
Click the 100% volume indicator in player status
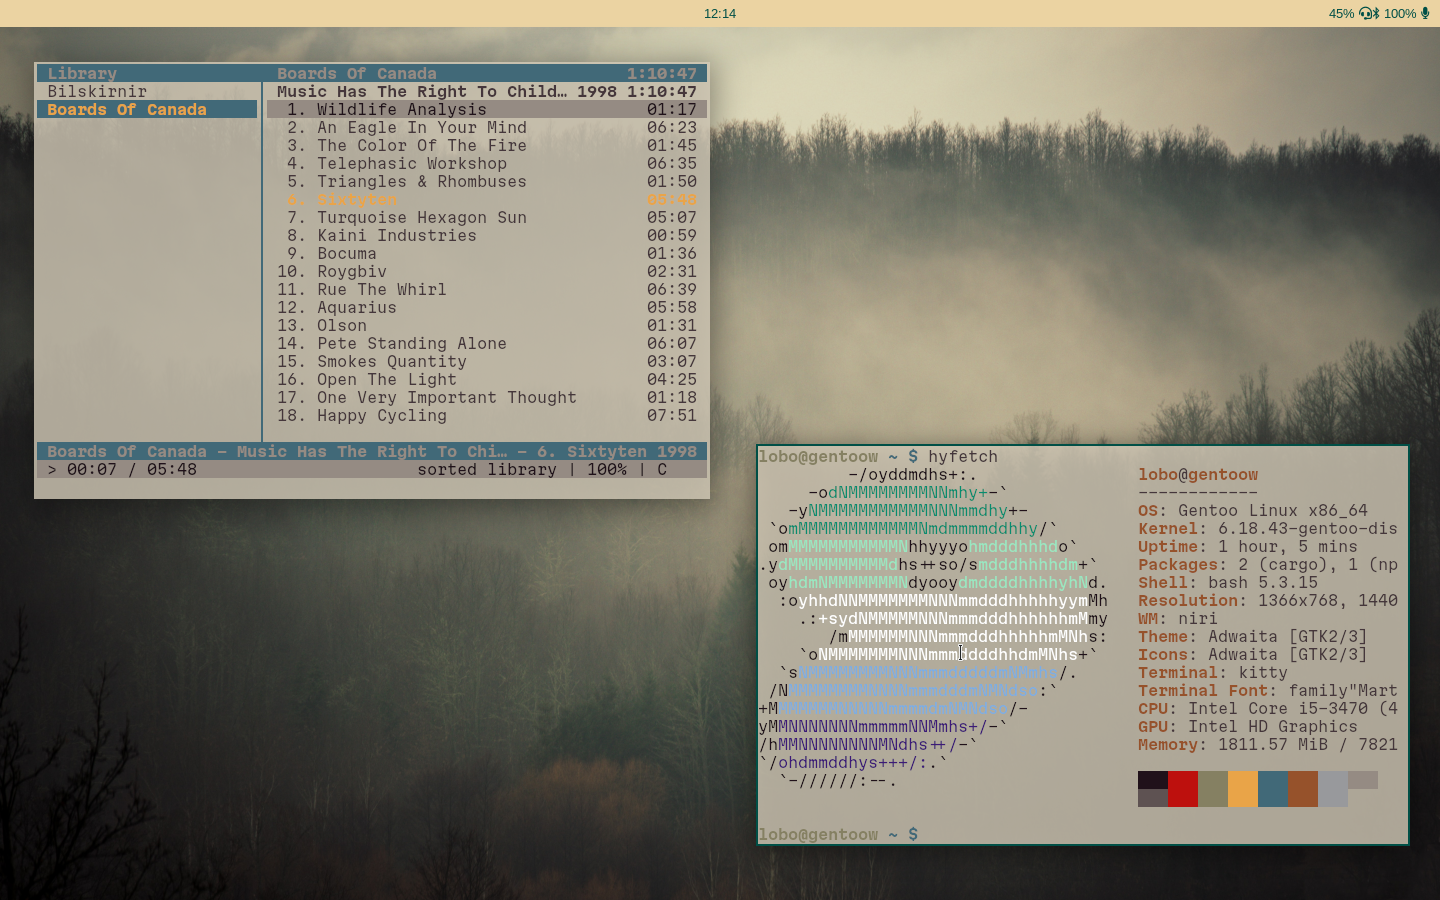tap(607, 469)
